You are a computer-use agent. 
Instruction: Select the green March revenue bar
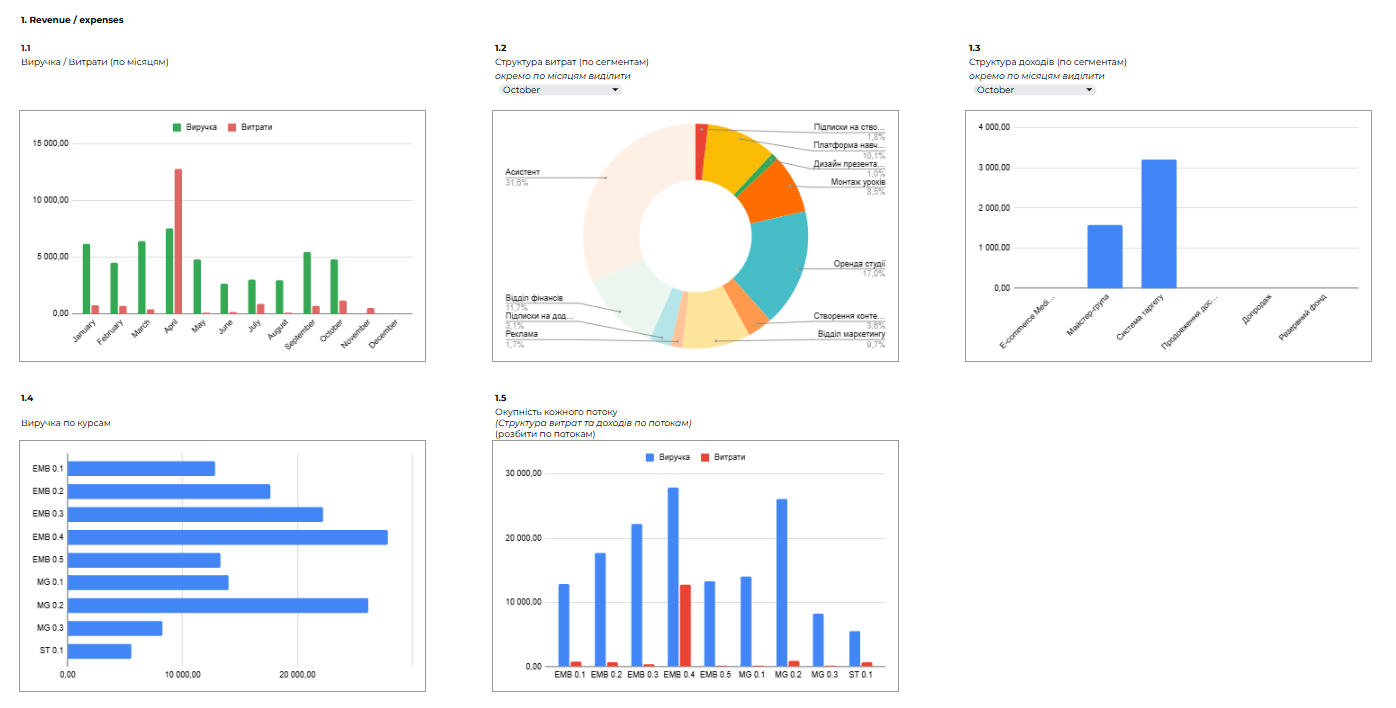142,277
